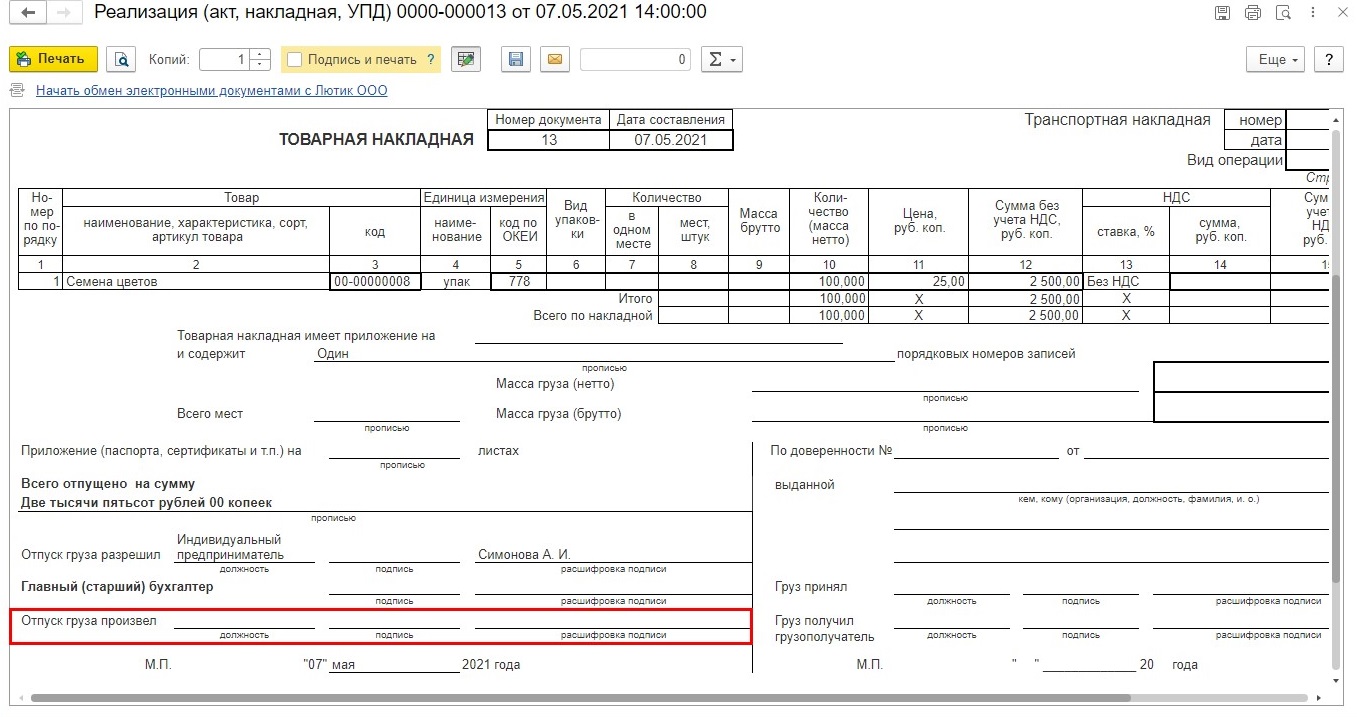This screenshot has height=717, width=1357.
Task: Select document number cell 13
Action: (x=549, y=140)
